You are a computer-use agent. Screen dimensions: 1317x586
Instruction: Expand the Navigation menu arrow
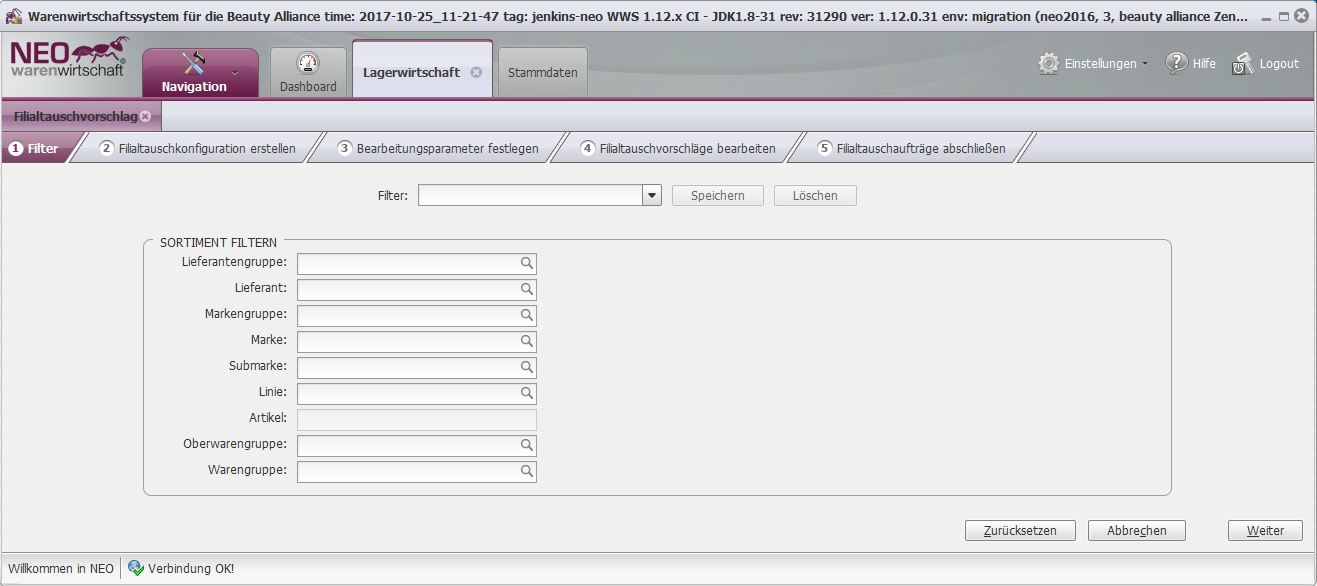pos(235,72)
